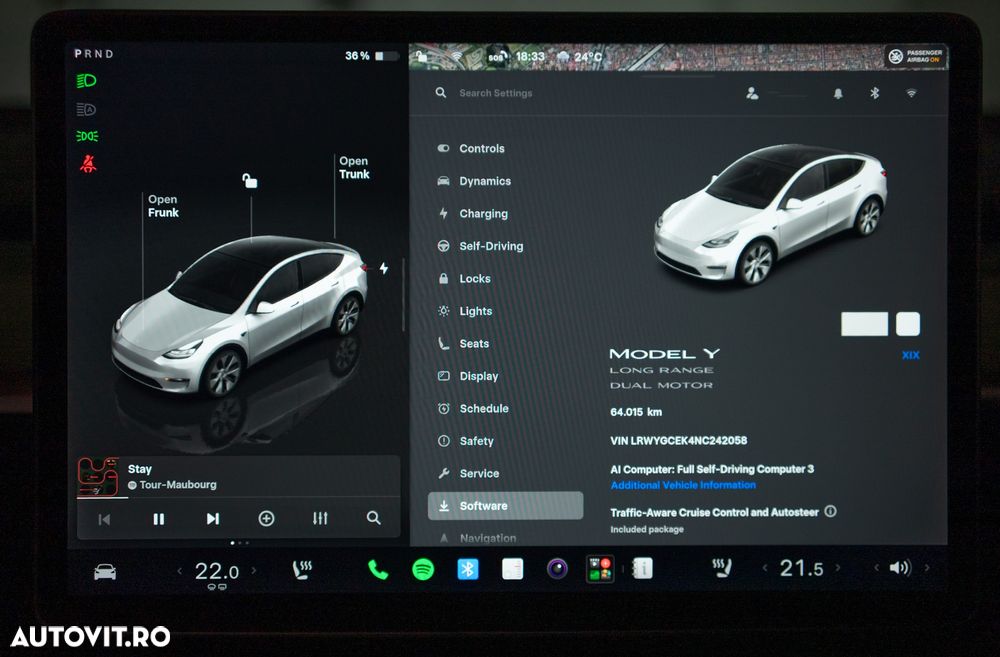This screenshot has height=657, width=1000.
Task: Tap the 64.015 km odometer text
Action: click(x=636, y=412)
